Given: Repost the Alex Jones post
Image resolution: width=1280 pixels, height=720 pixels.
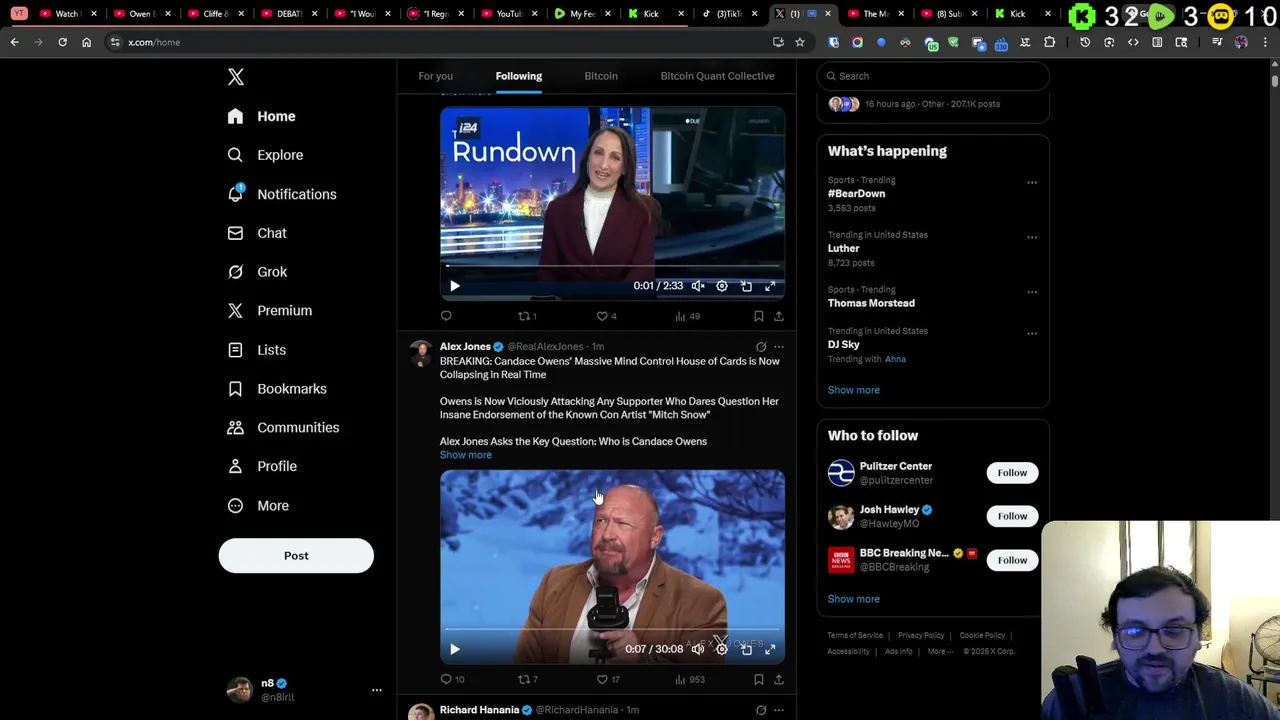Looking at the screenshot, I should point(528,679).
